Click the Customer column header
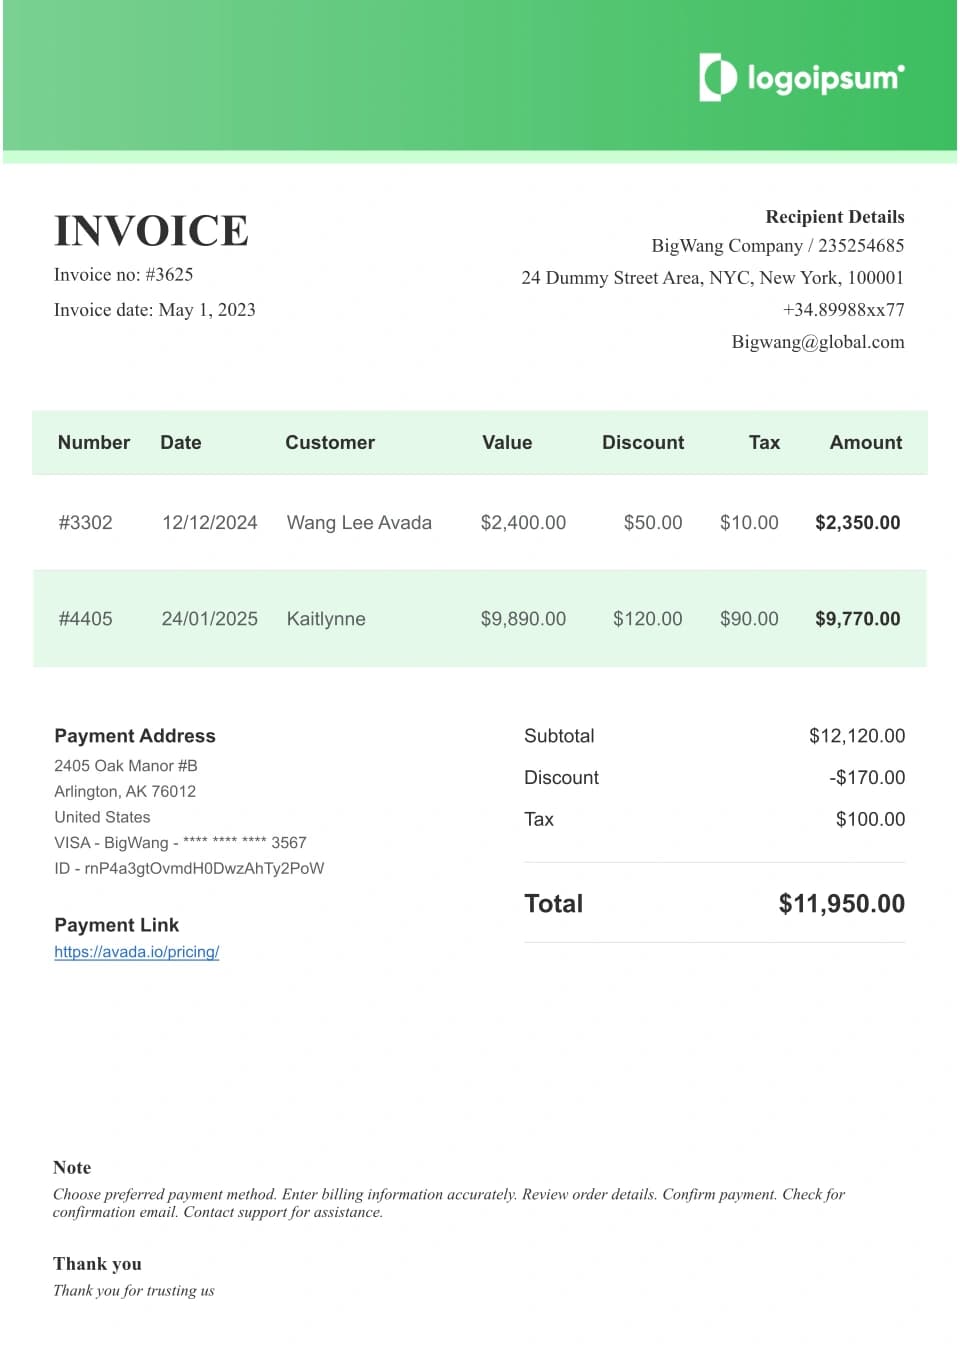 pos(330,442)
